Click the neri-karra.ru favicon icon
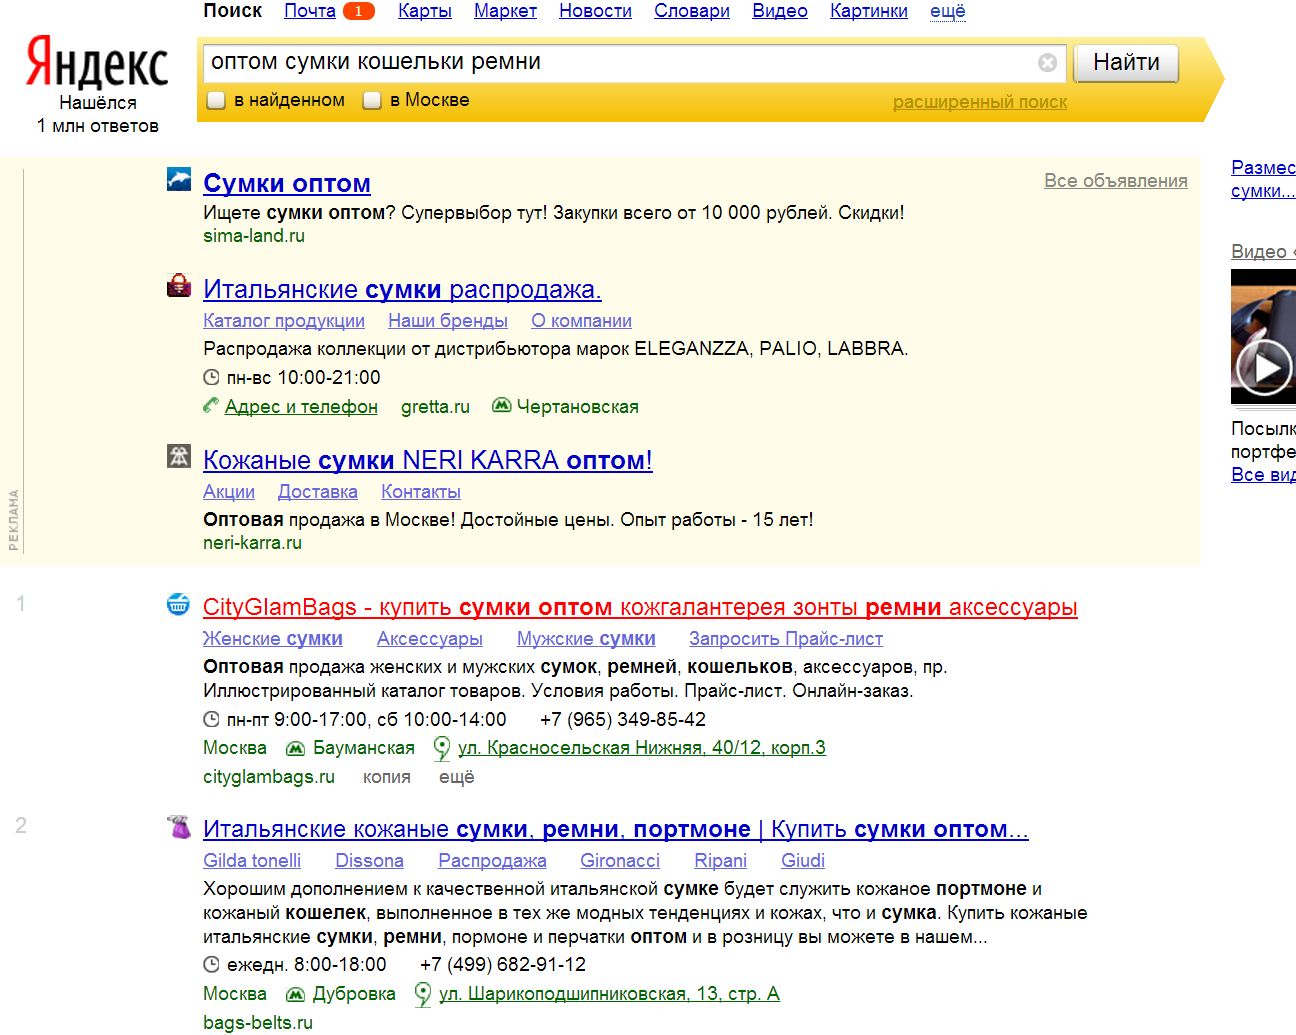The height and width of the screenshot is (1035, 1296). tap(179, 457)
